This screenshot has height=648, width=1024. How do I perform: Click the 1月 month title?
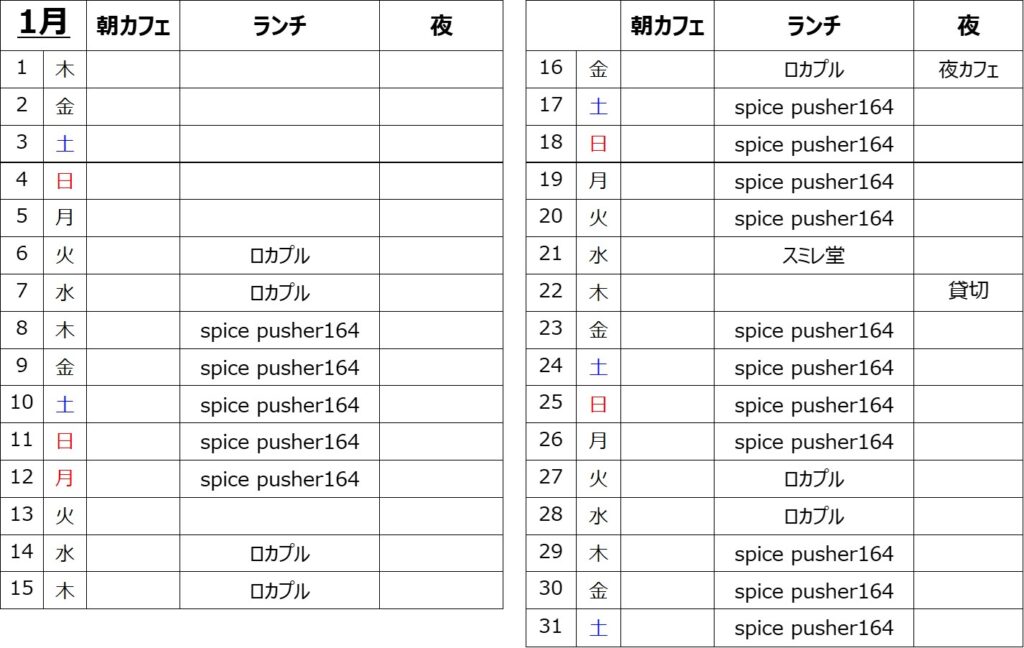[44, 24]
